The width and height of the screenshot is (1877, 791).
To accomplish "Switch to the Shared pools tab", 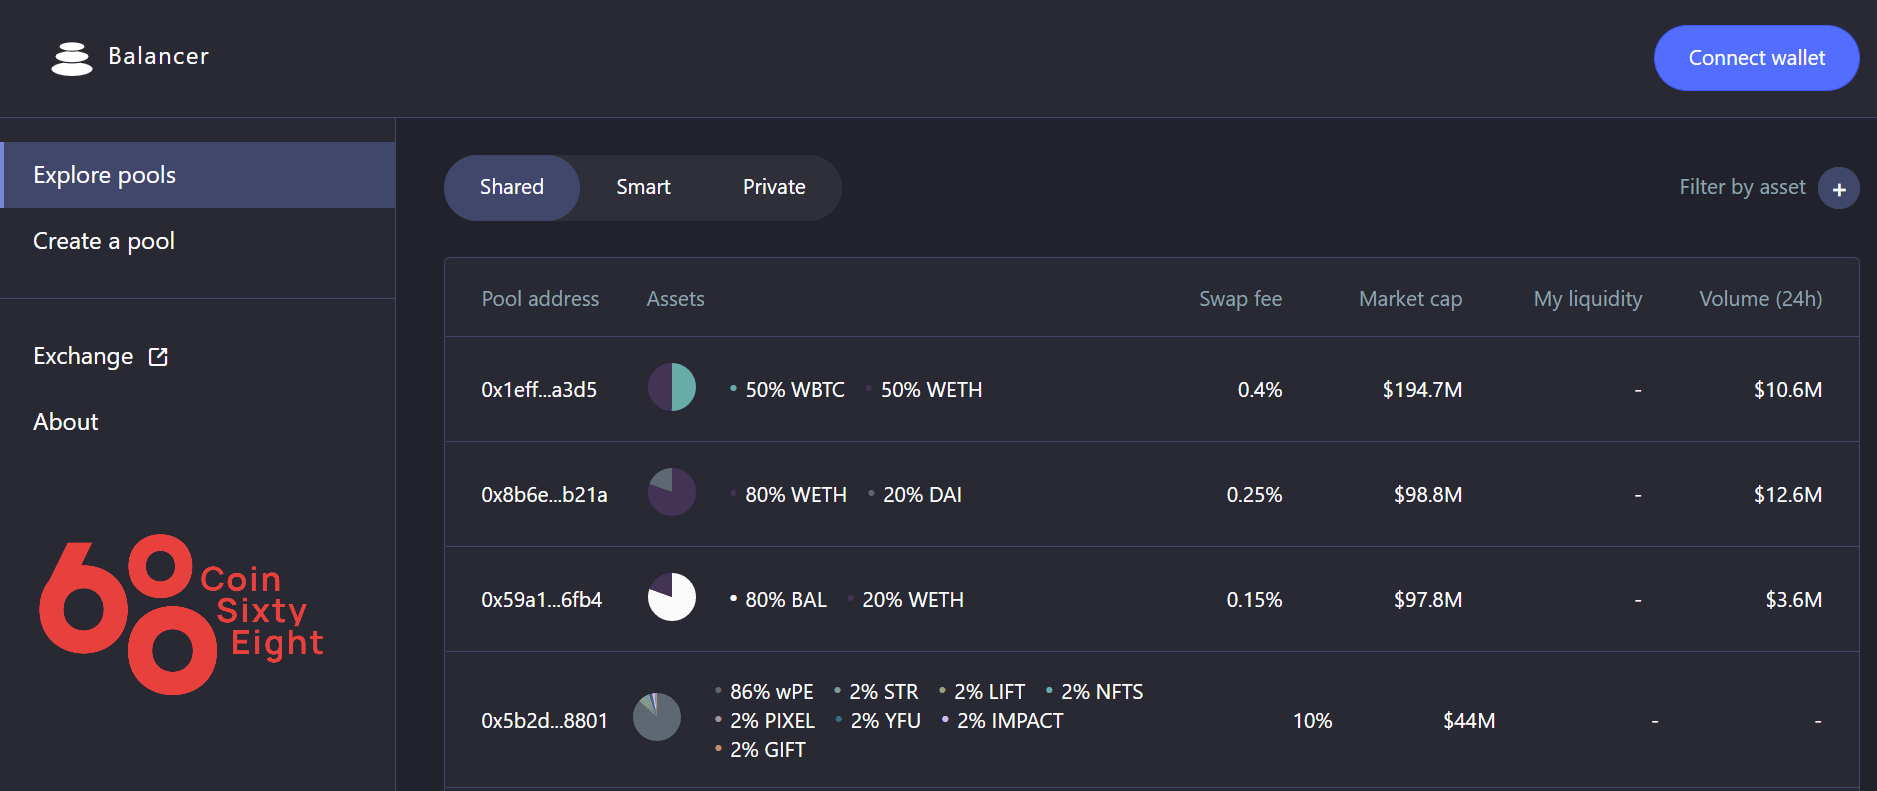I will coord(512,187).
